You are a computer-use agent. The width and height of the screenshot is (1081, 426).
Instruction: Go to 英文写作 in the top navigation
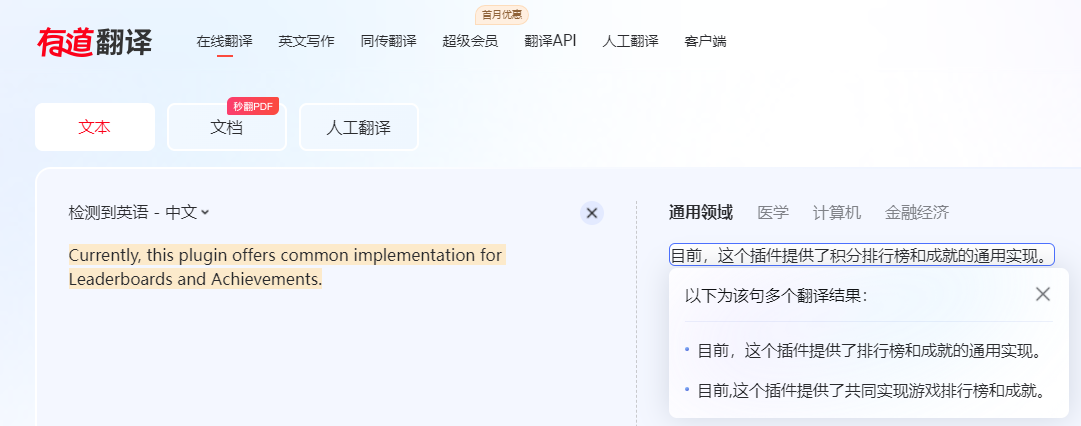point(306,41)
